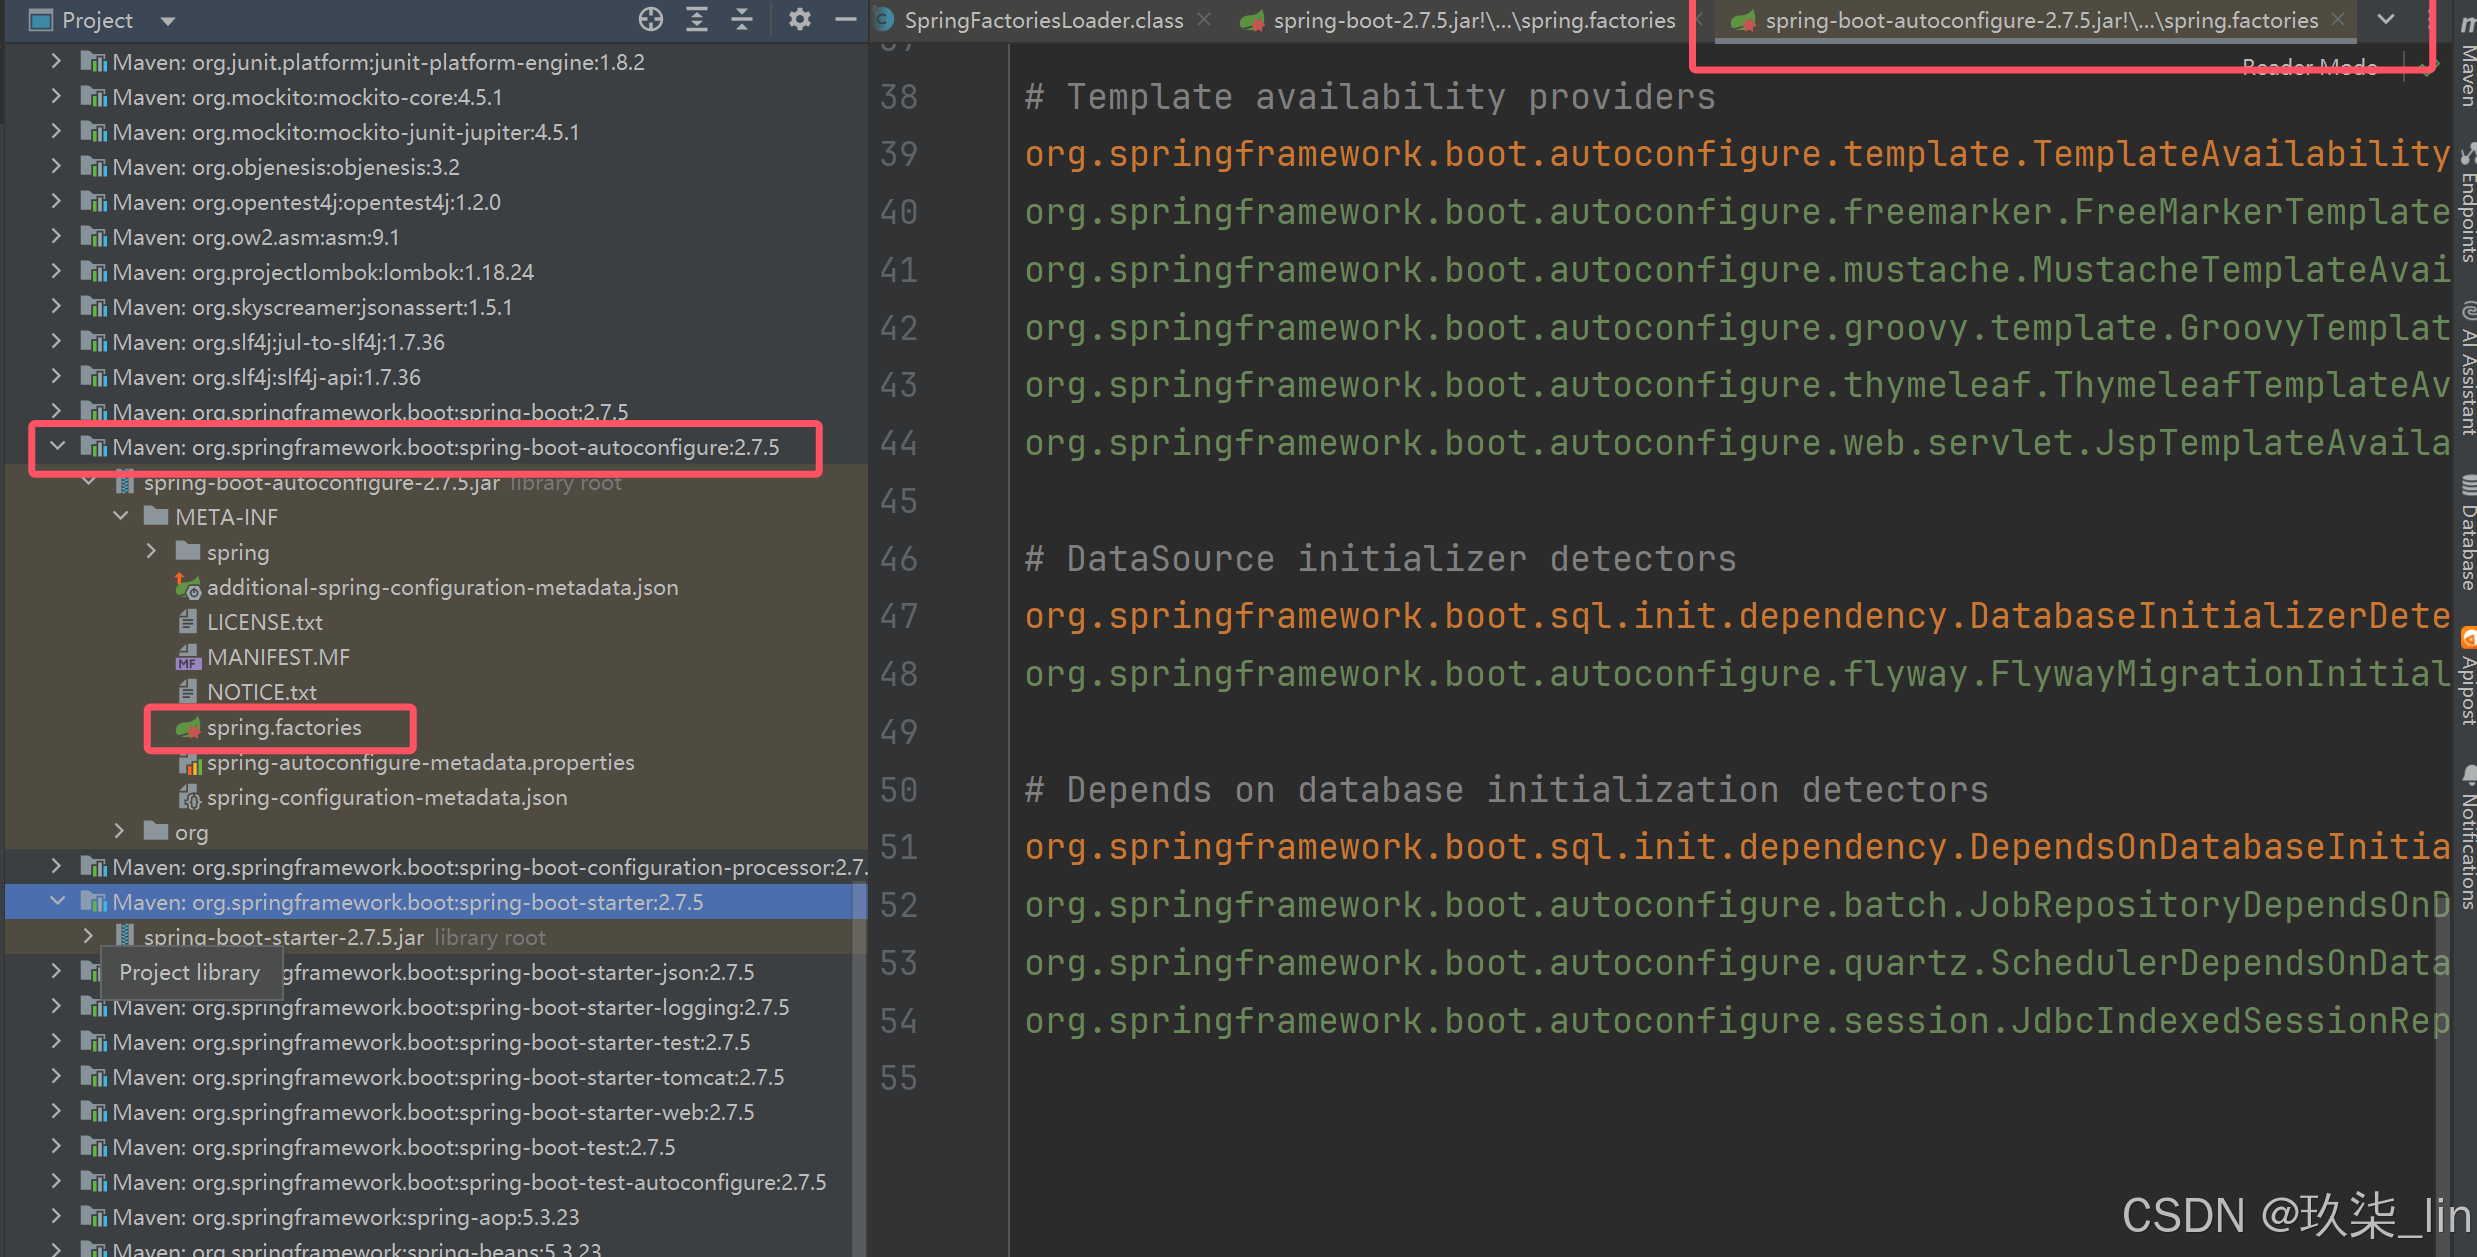The image size is (2477, 1257).
Task: Click line 46 DataSource initializer detectors comment
Action: [x=1380, y=559]
